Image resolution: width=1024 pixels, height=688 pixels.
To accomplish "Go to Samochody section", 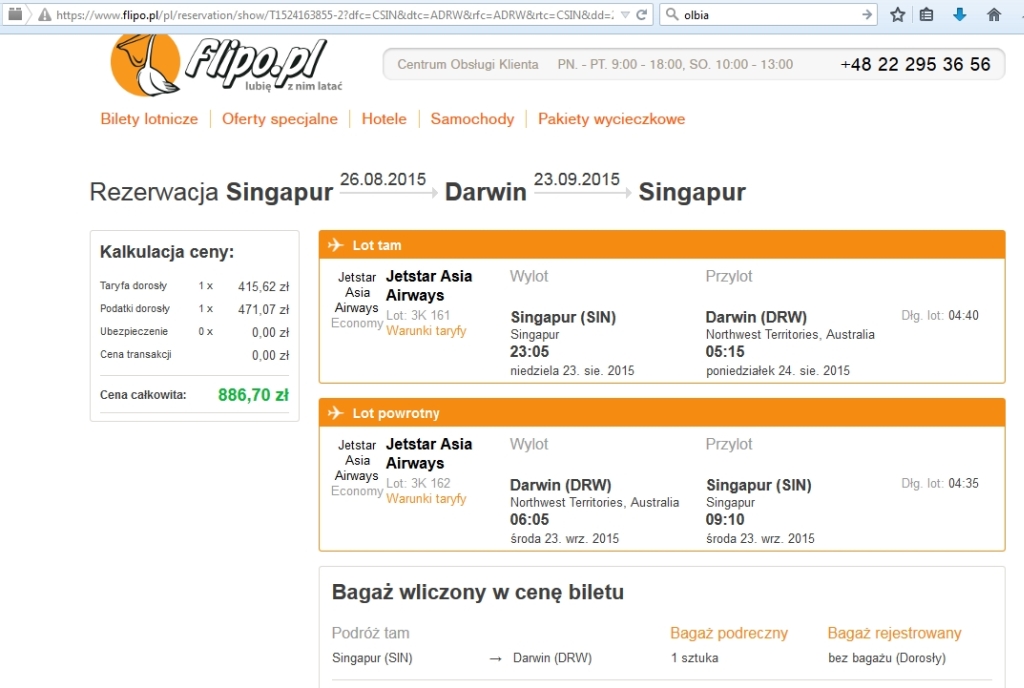I will tap(472, 119).
